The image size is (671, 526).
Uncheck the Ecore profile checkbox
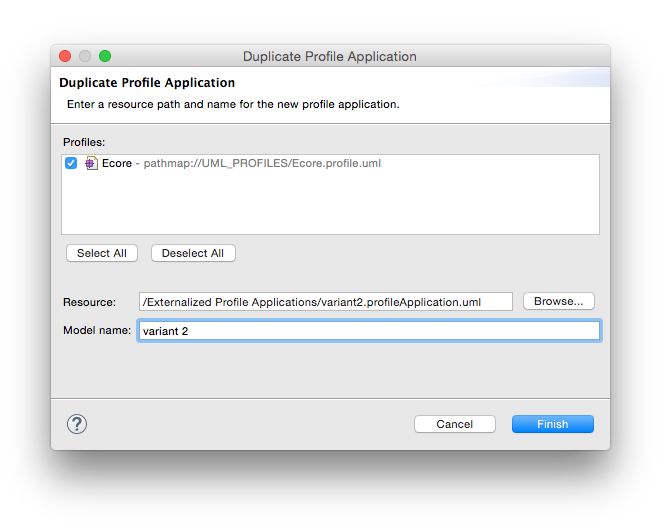click(x=71, y=163)
